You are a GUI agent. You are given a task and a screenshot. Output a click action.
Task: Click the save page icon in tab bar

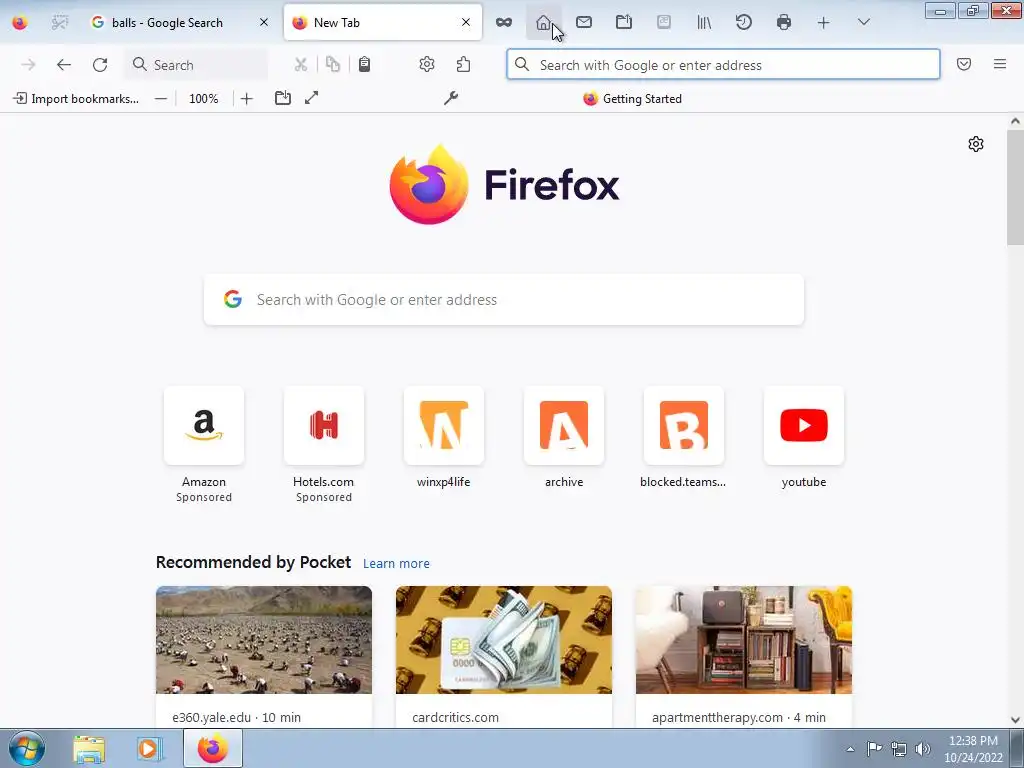tap(624, 23)
